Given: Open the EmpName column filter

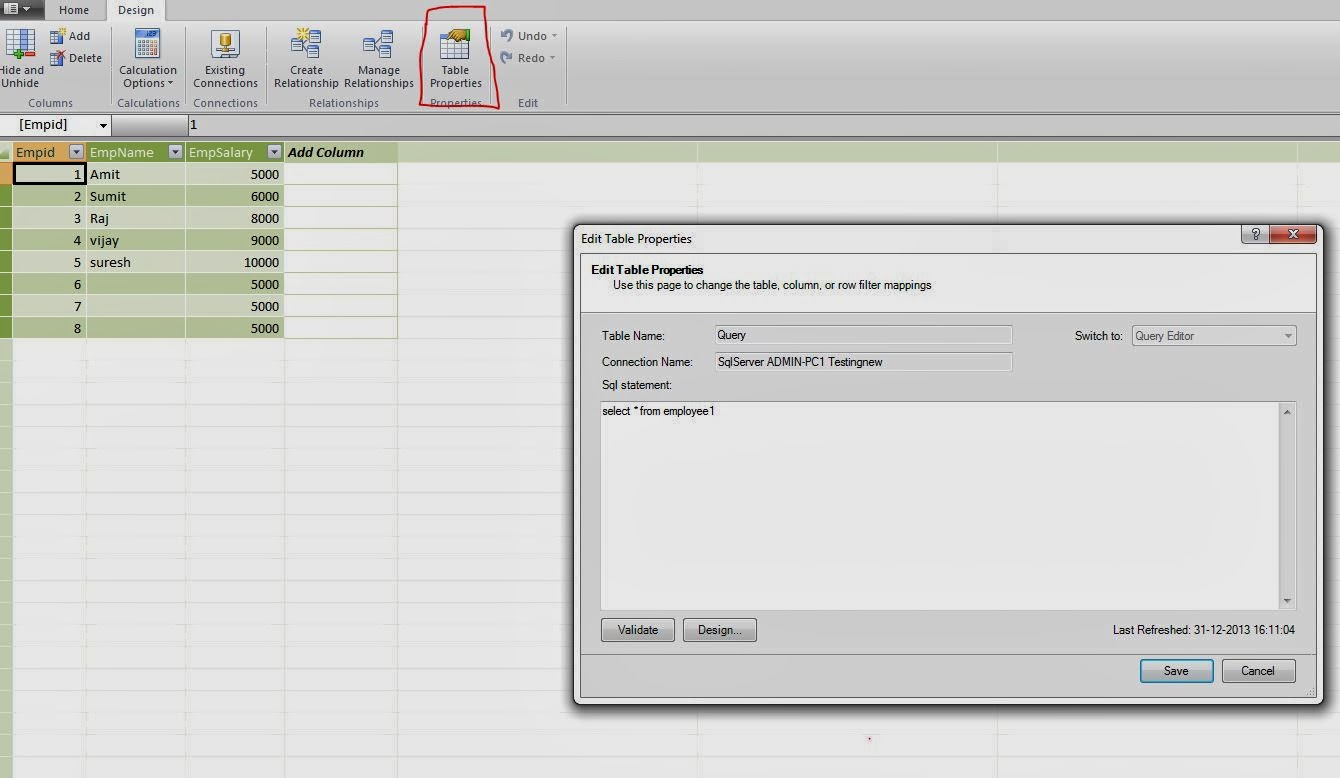Looking at the screenshot, I should (x=175, y=152).
